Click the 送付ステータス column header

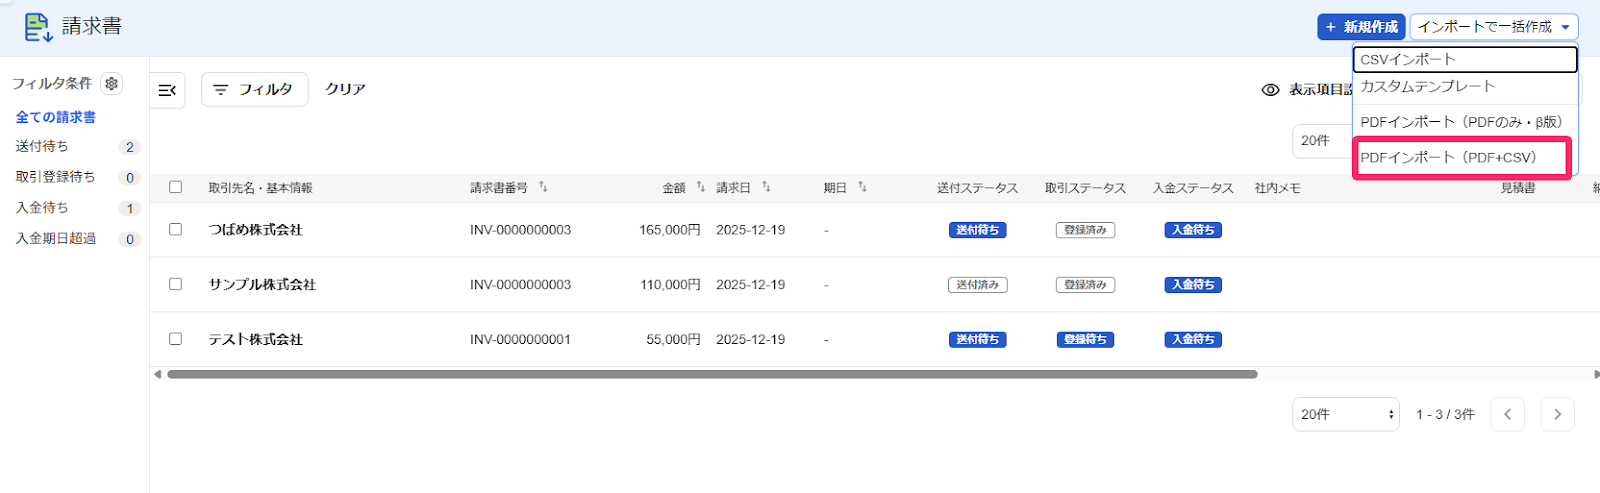coord(977,188)
